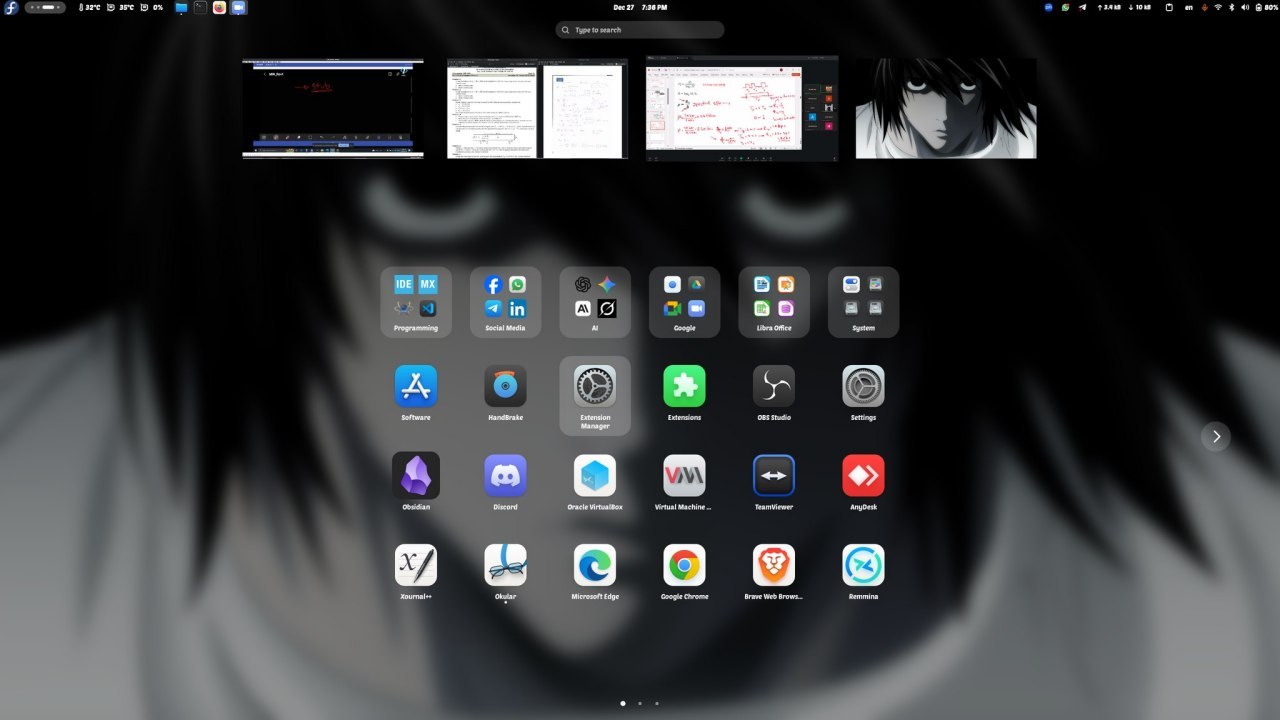Select the whiteboard with red notes thumbnail
This screenshot has height=720, width=1280.
pos(742,108)
